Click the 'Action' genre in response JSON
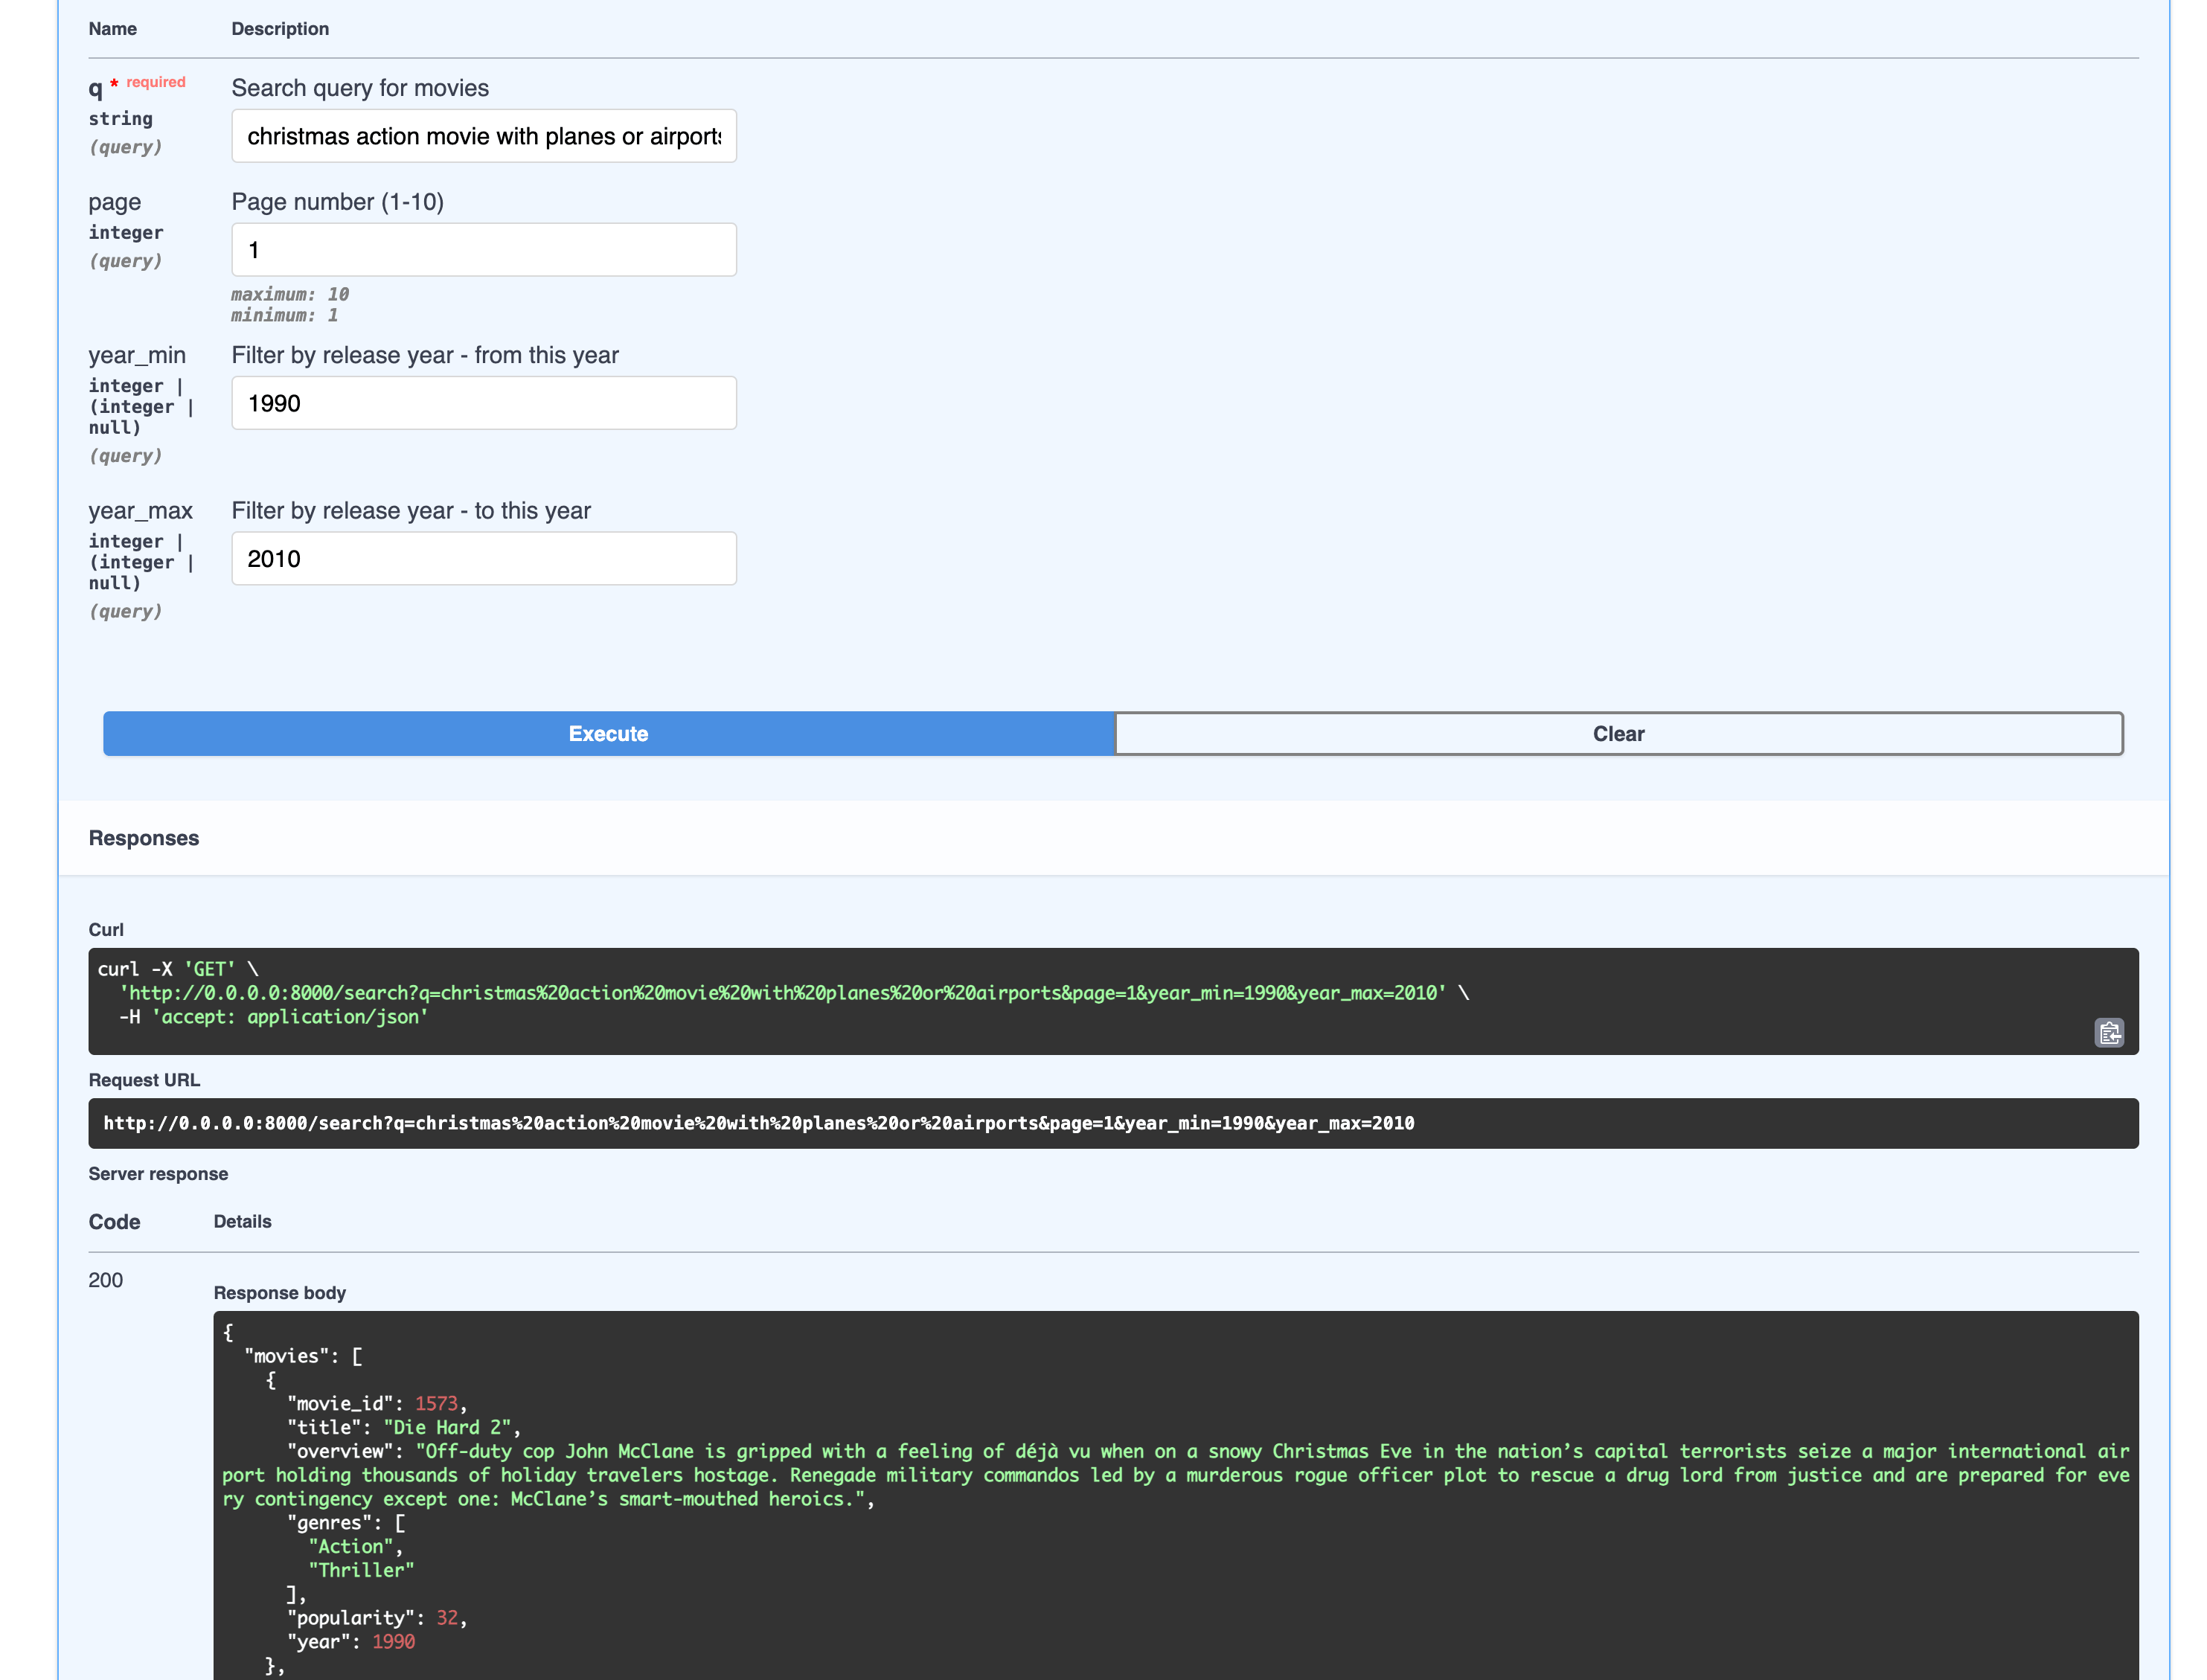 (355, 1546)
